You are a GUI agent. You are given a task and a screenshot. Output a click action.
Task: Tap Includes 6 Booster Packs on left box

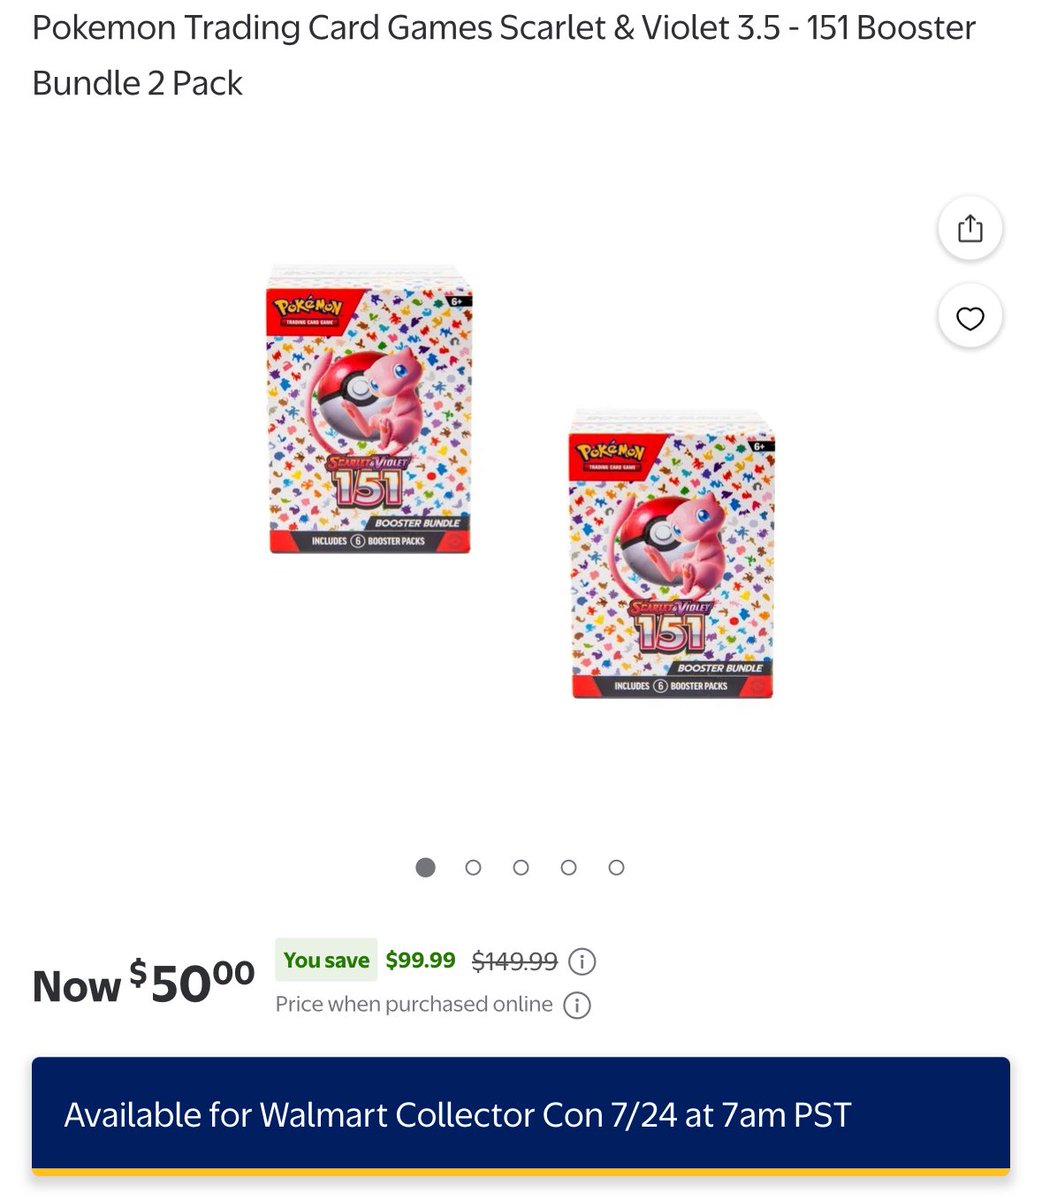(369, 541)
